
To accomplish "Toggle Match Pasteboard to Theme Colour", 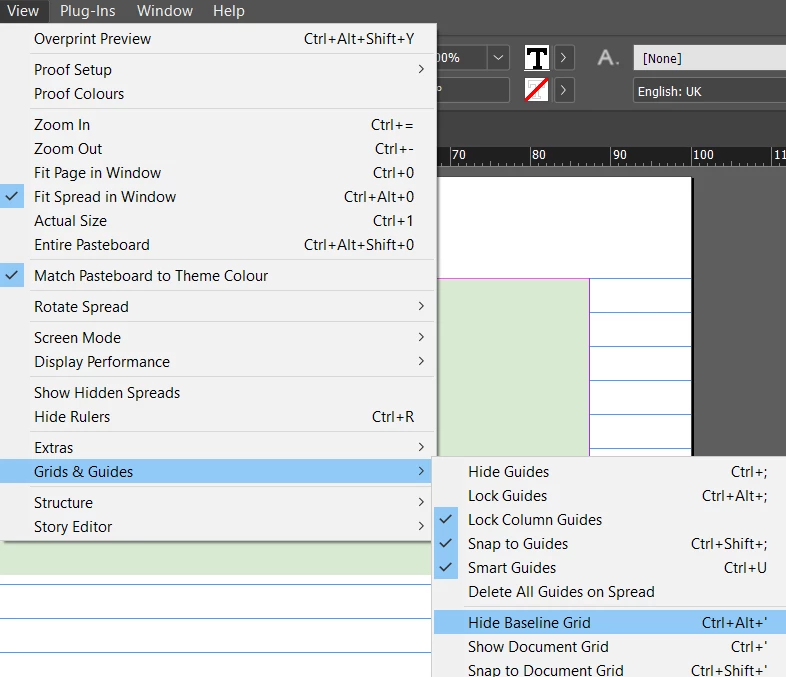I will [217, 276].
